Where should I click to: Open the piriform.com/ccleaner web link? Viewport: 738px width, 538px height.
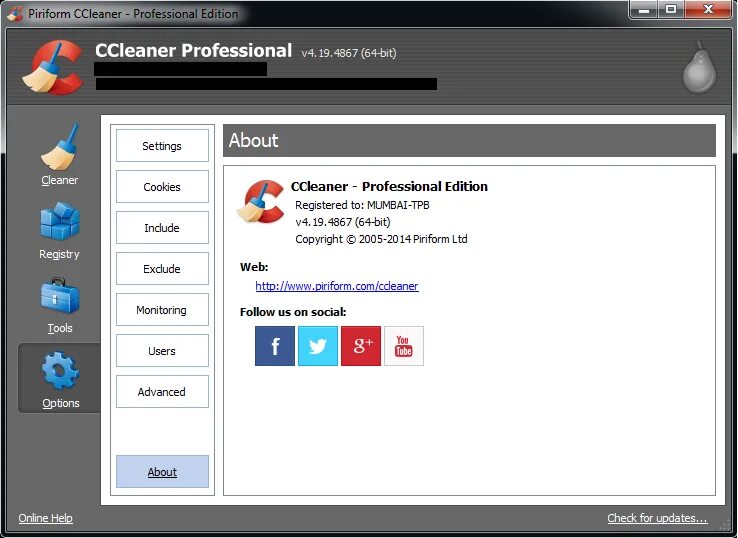point(337,286)
